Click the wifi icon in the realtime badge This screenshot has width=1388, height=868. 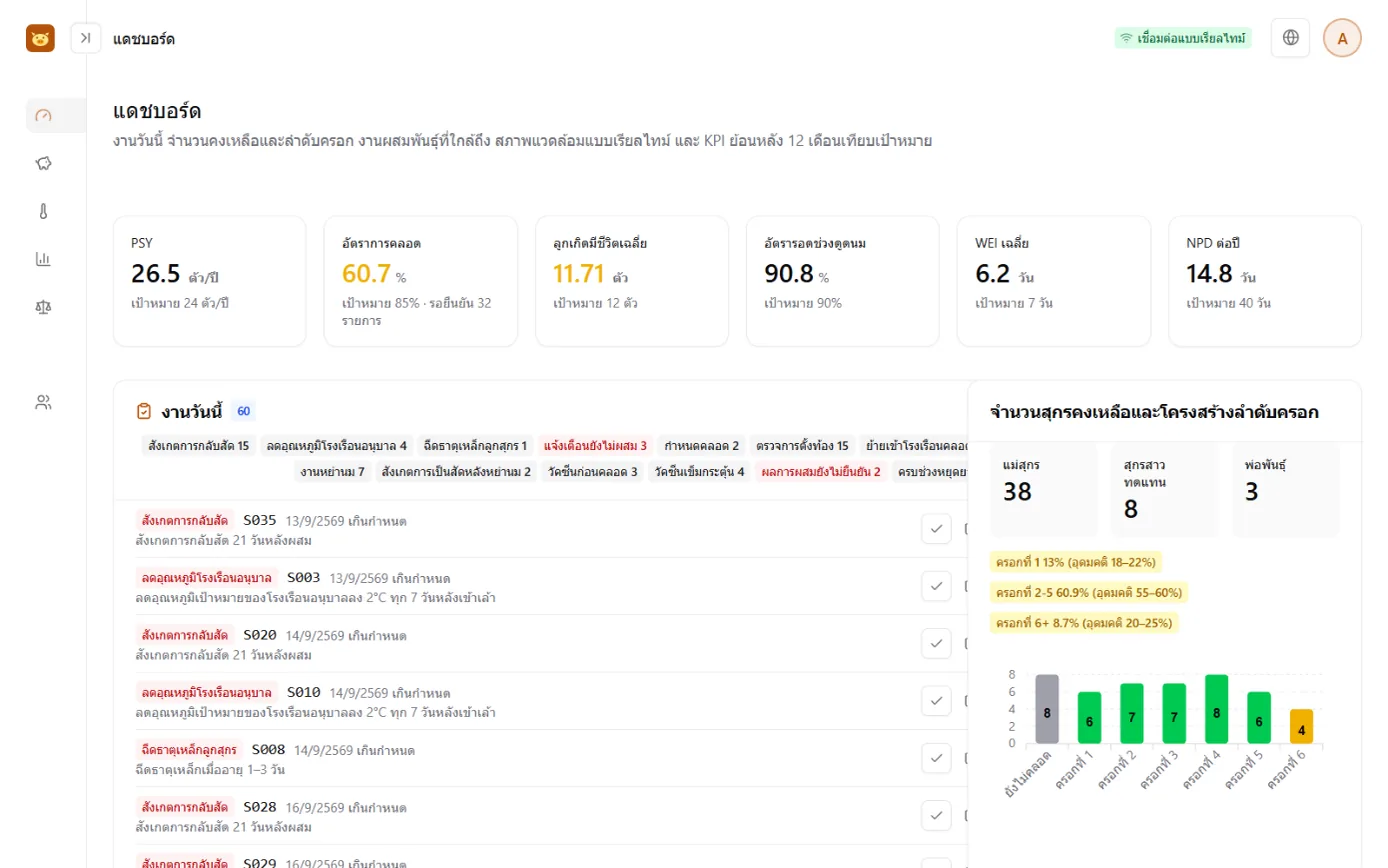coord(1127,38)
